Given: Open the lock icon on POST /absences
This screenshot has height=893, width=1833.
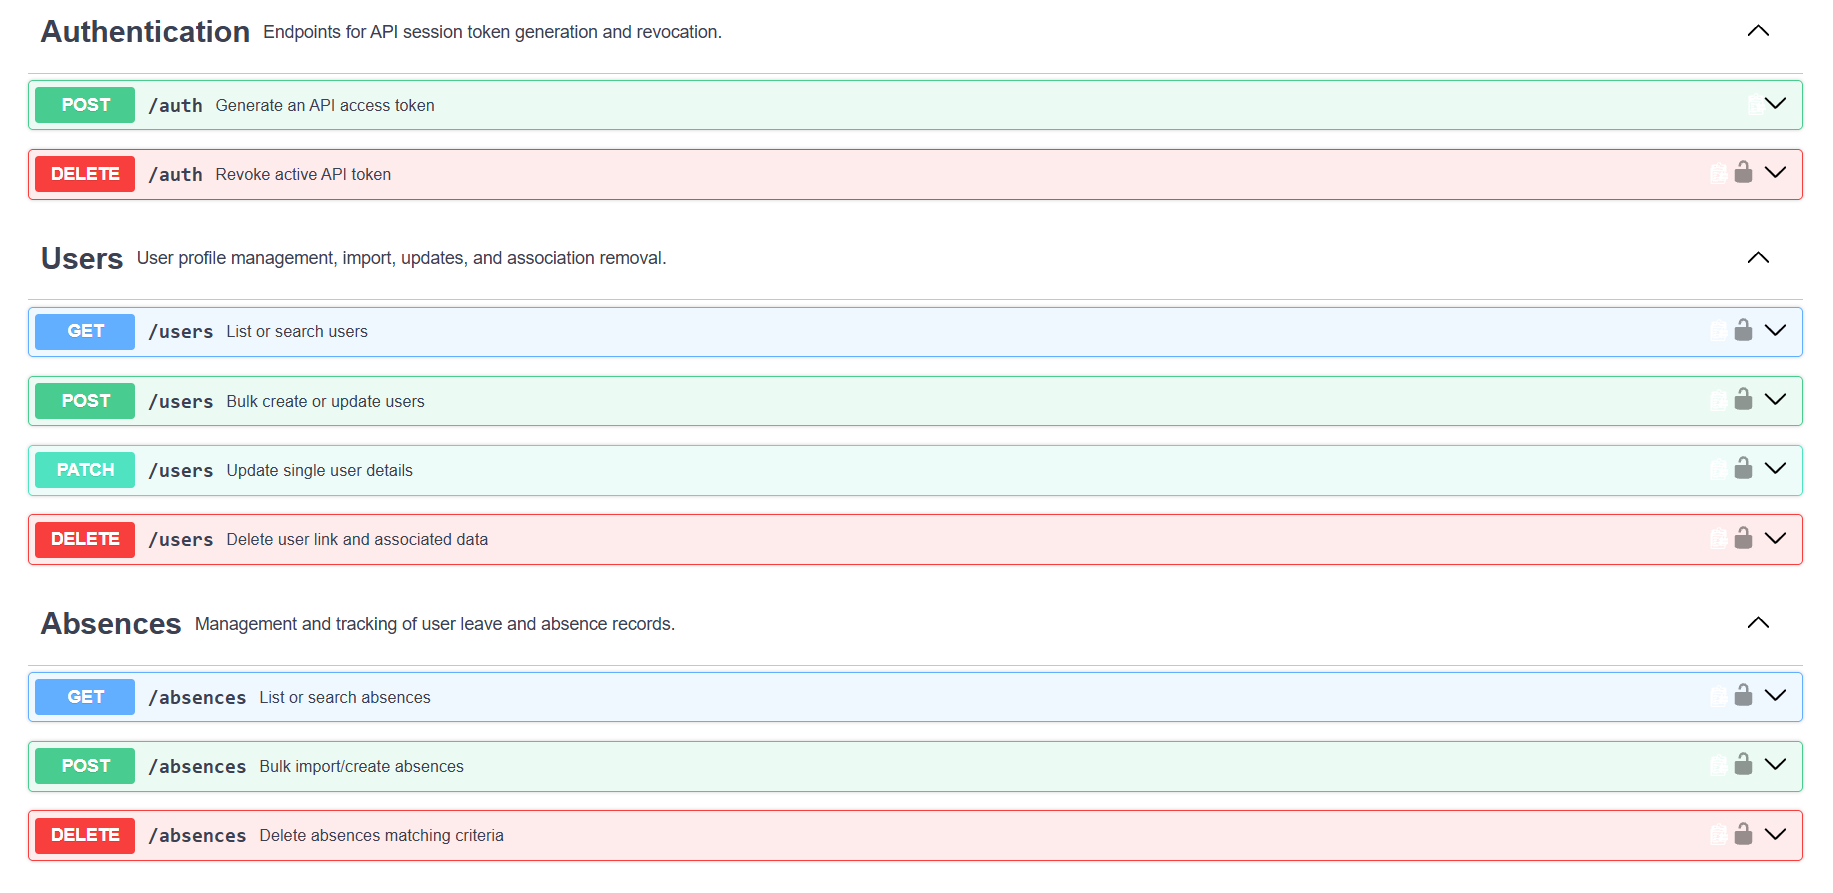Looking at the screenshot, I should coord(1743,764).
